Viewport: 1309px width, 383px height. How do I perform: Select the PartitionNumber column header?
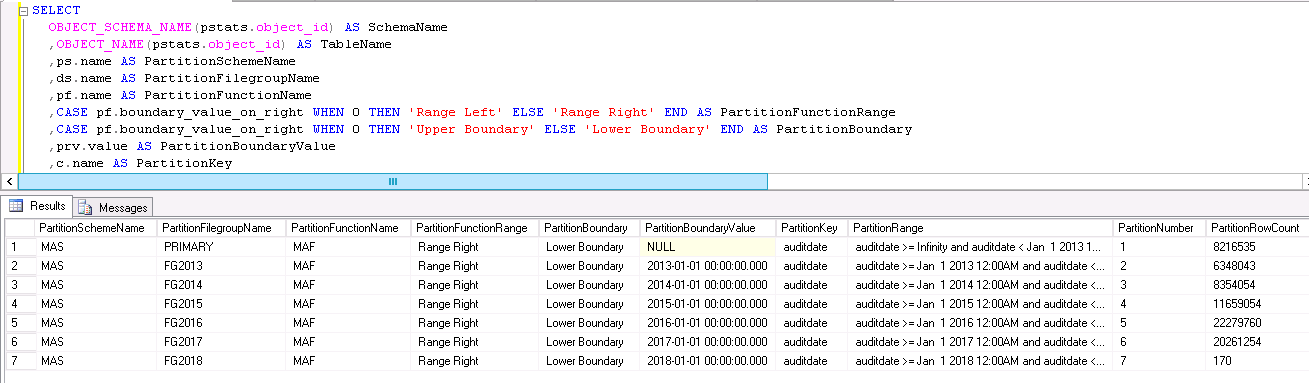[1159, 228]
